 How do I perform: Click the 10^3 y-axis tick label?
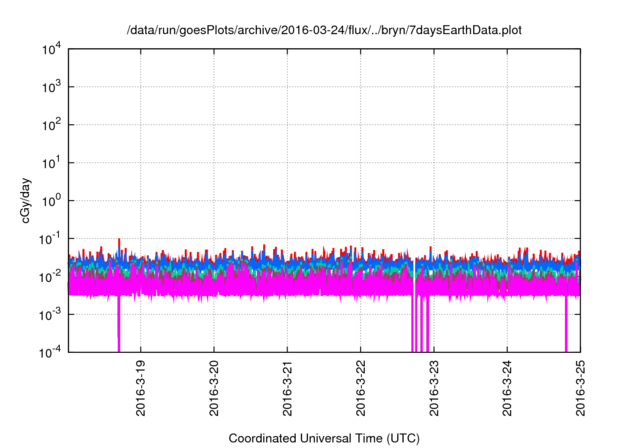click(x=52, y=87)
